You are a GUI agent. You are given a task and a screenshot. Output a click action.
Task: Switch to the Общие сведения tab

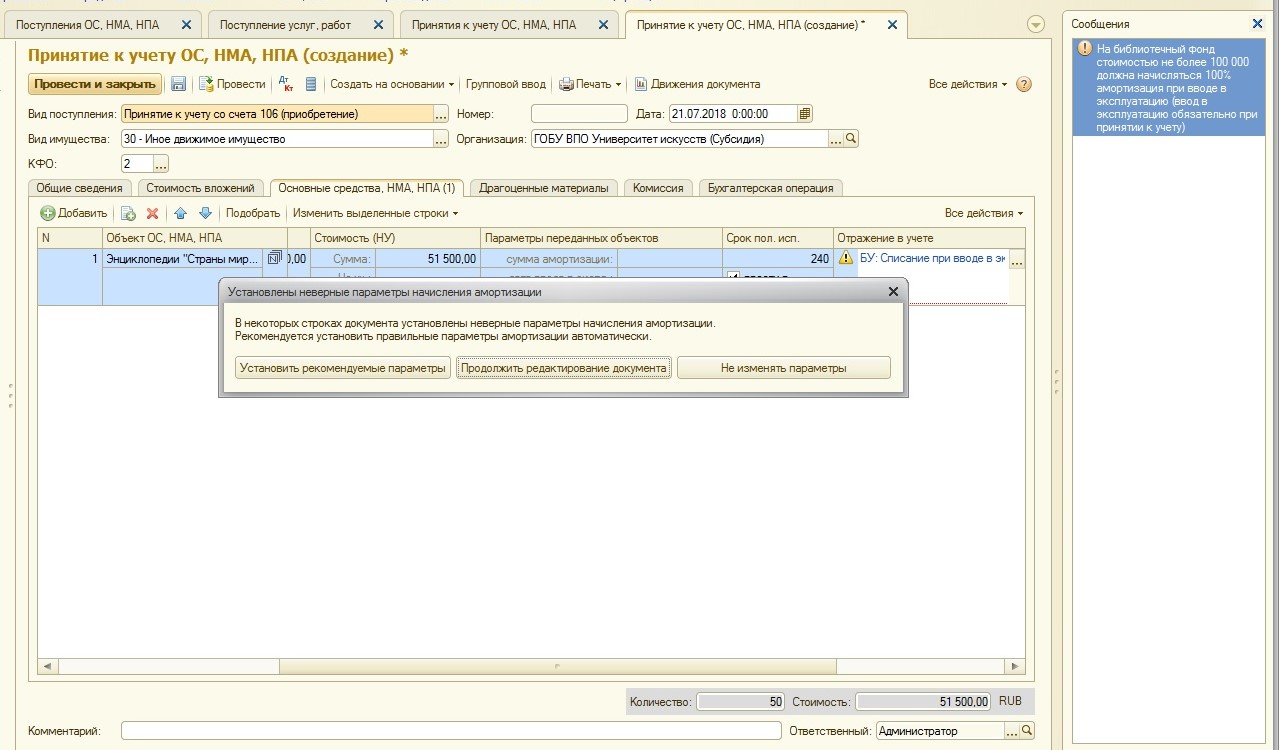(x=80, y=188)
